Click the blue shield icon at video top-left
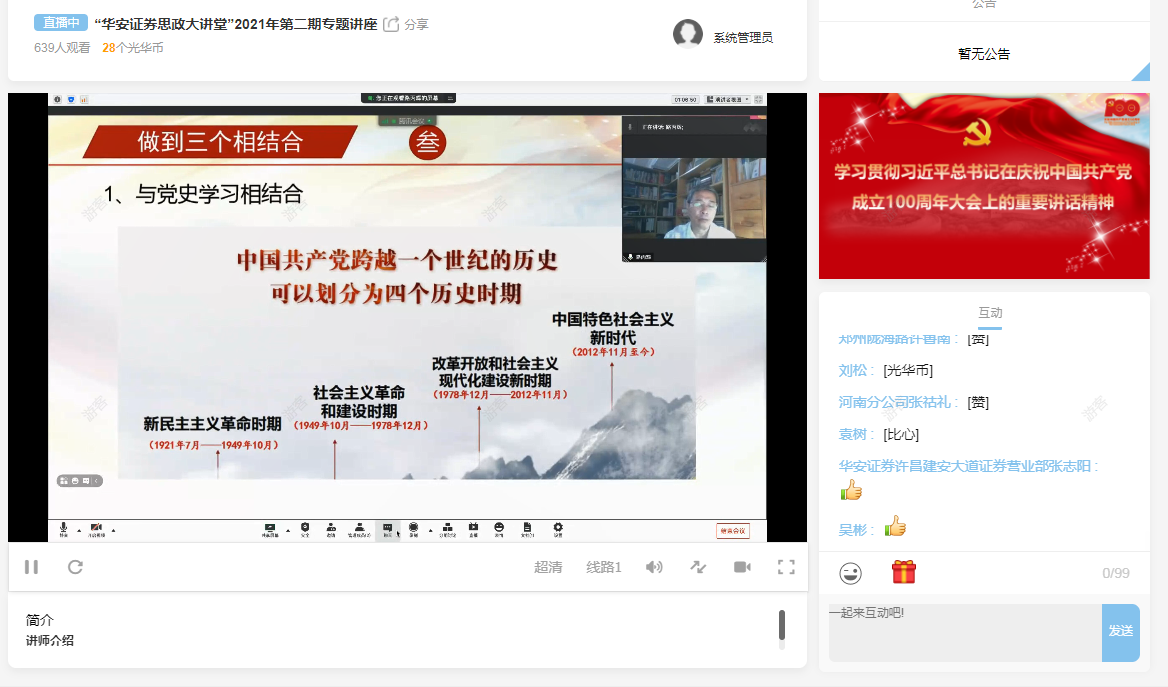 click(71, 99)
